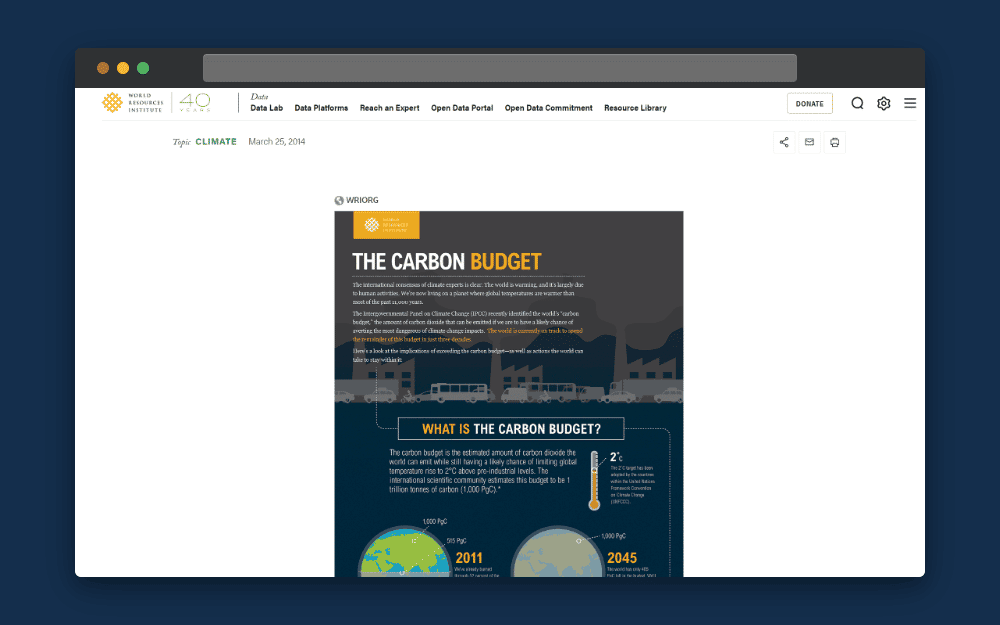The width and height of the screenshot is (1000, 625).
Task: Click the 2045 globe illustration
Action: (557, 552)
